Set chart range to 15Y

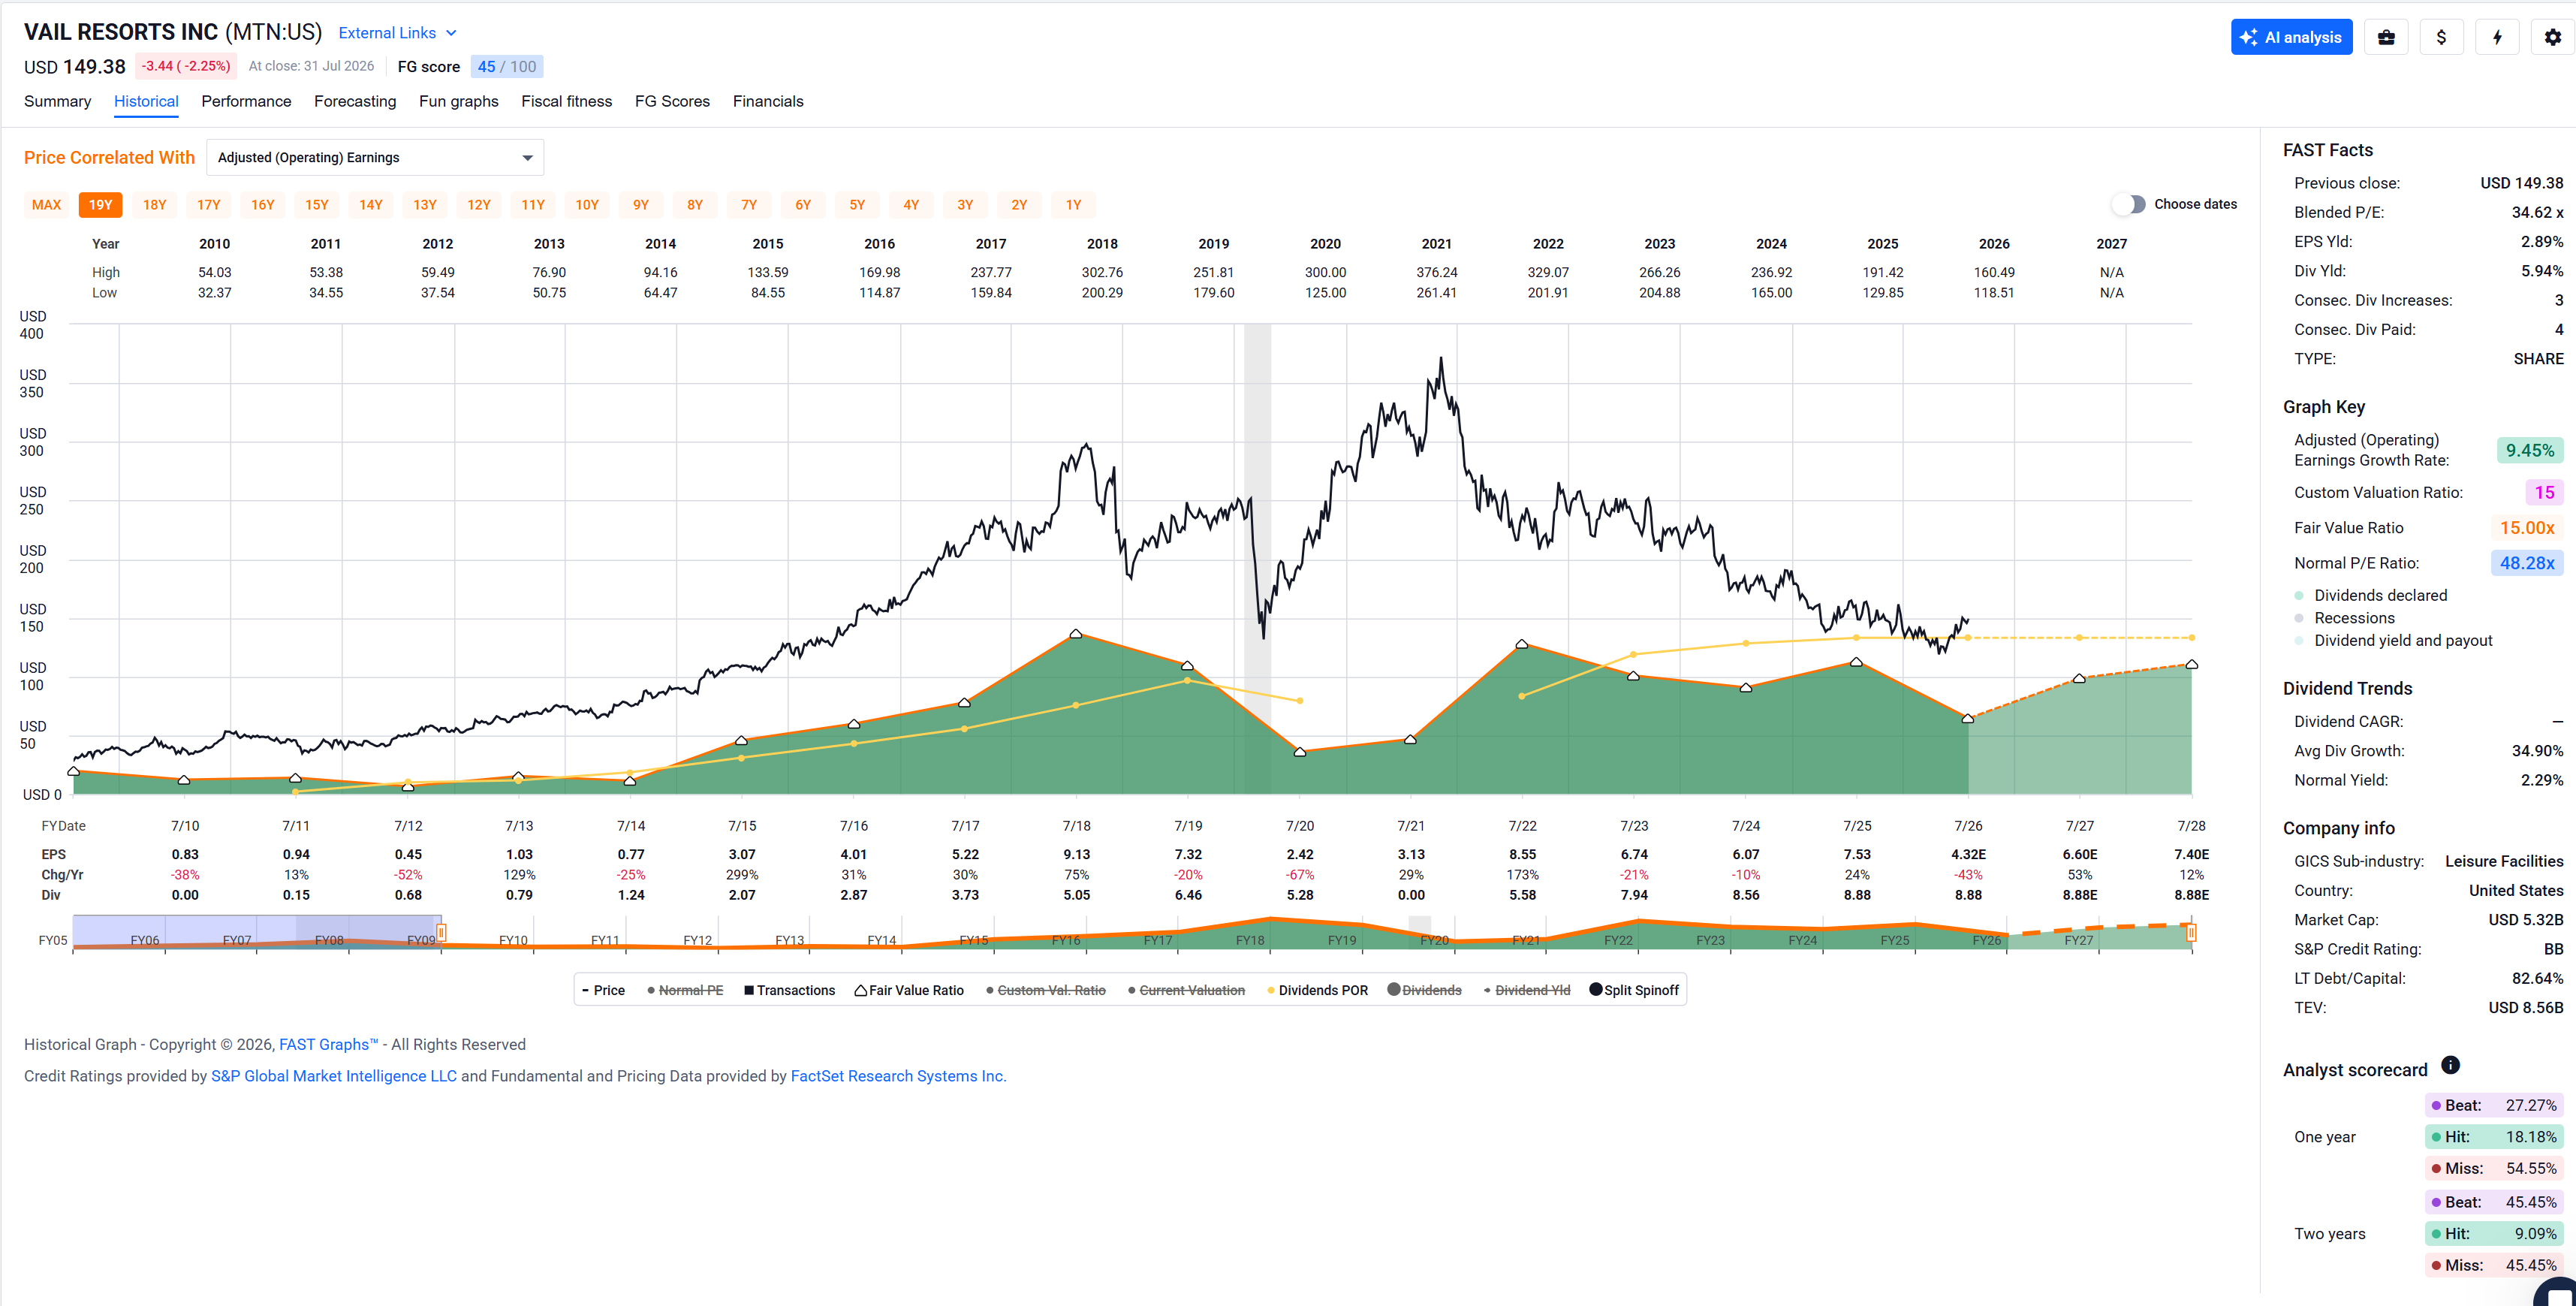pyautogui.click(x=316, y=205)
